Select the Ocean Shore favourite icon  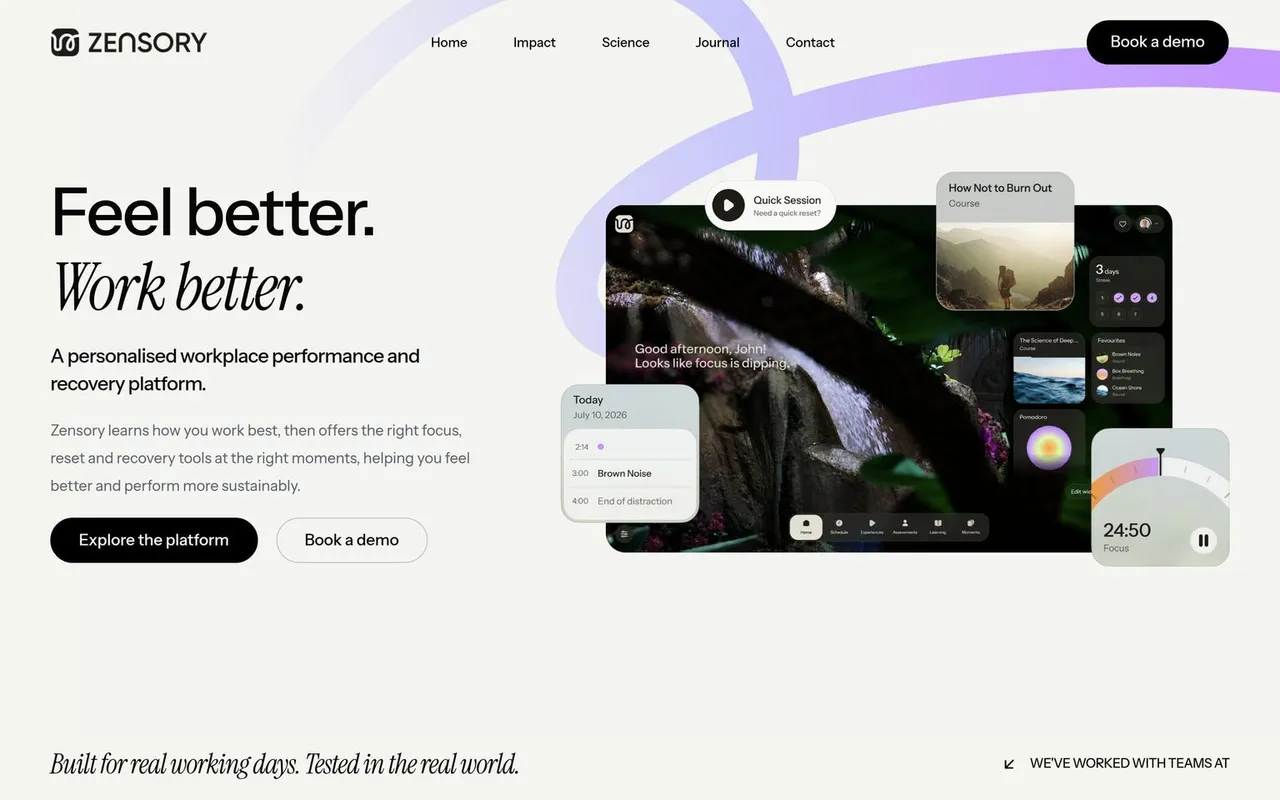[1102, 390]
